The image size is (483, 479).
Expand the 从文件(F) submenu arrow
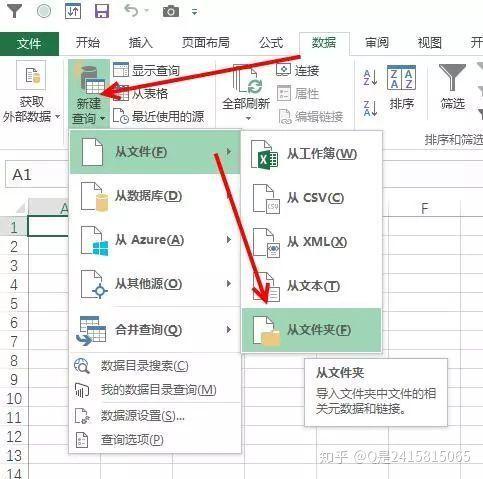coord(229,152)
